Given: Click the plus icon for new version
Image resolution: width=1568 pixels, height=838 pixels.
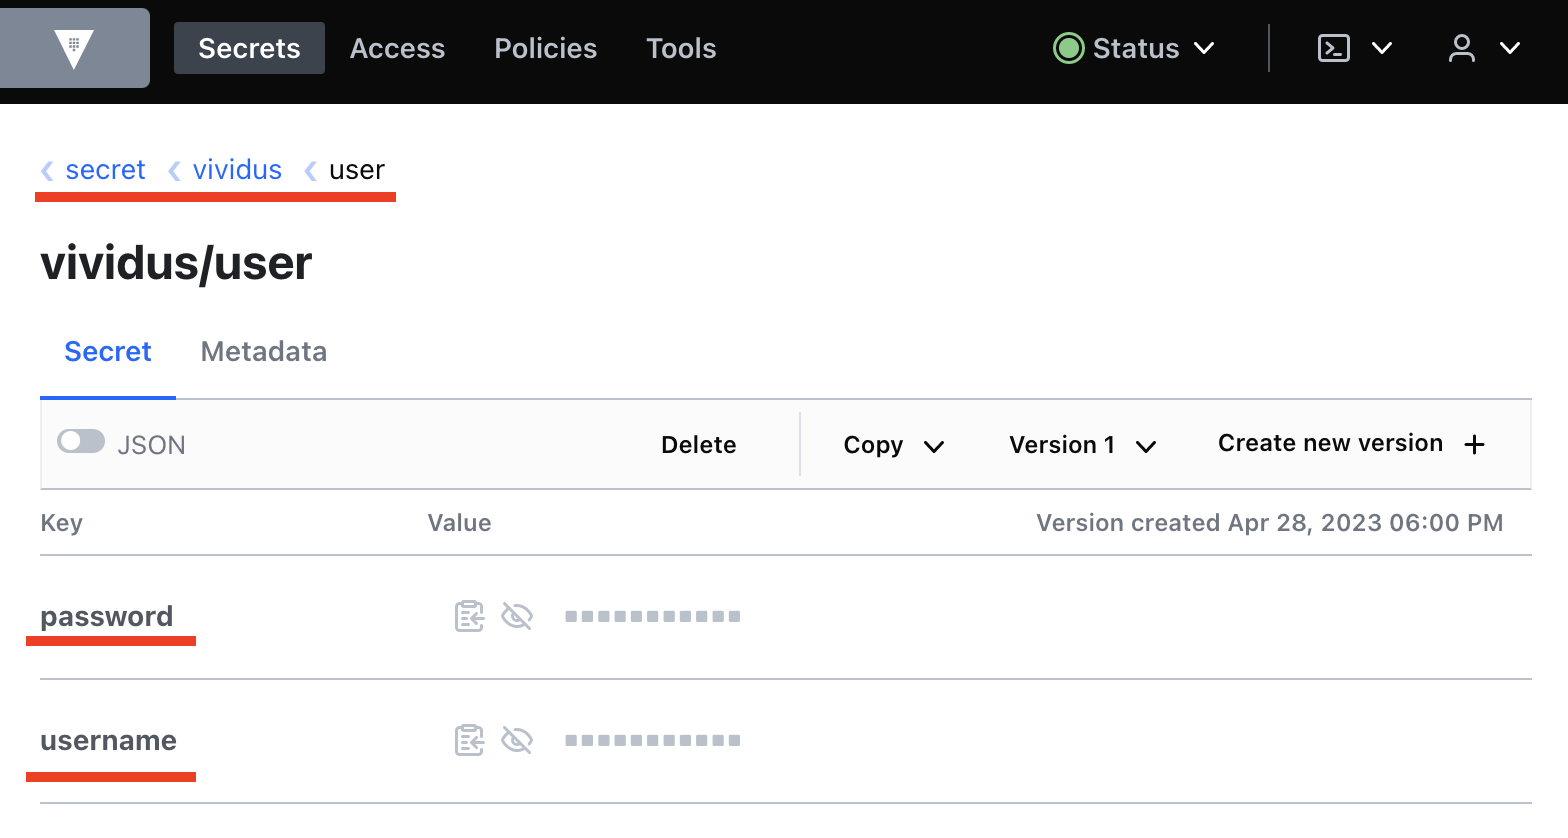Looking at the screenshot, I should (1474, 445).
